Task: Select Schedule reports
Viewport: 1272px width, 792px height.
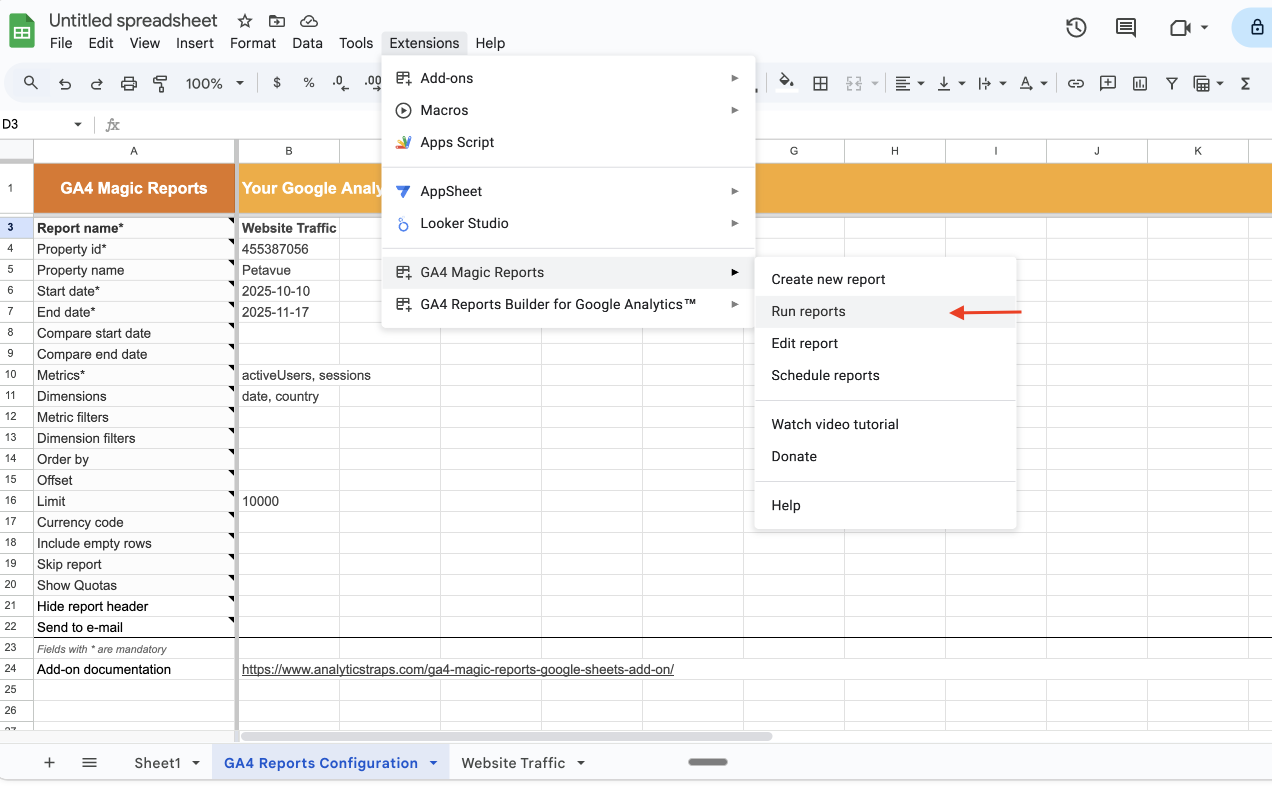Action: pos(885,375)
